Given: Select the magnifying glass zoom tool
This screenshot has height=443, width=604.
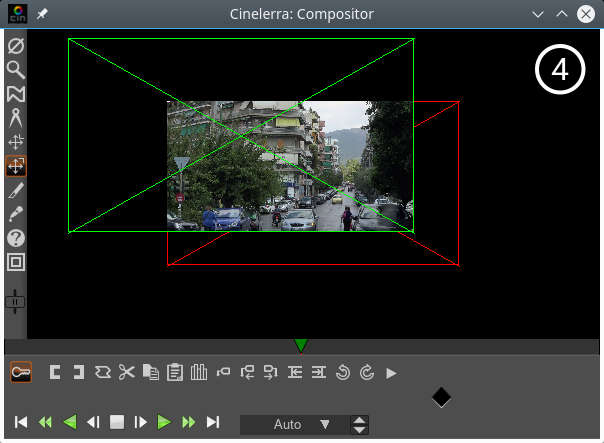Looking at the screenshot, I should click(16, 70).
